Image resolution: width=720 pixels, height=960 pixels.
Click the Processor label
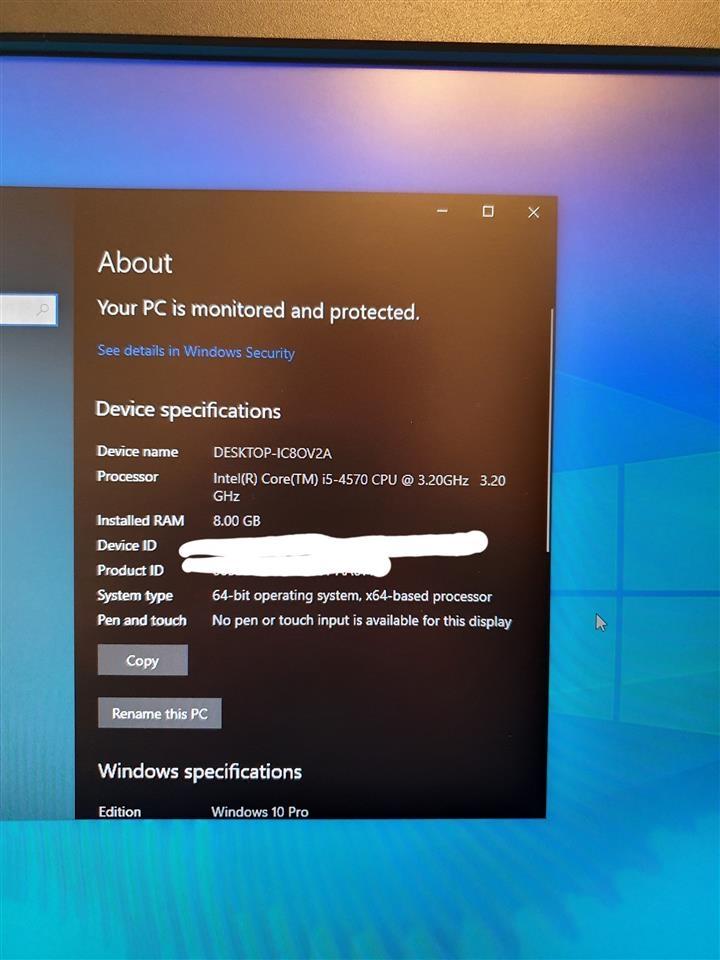pos(127,476)
